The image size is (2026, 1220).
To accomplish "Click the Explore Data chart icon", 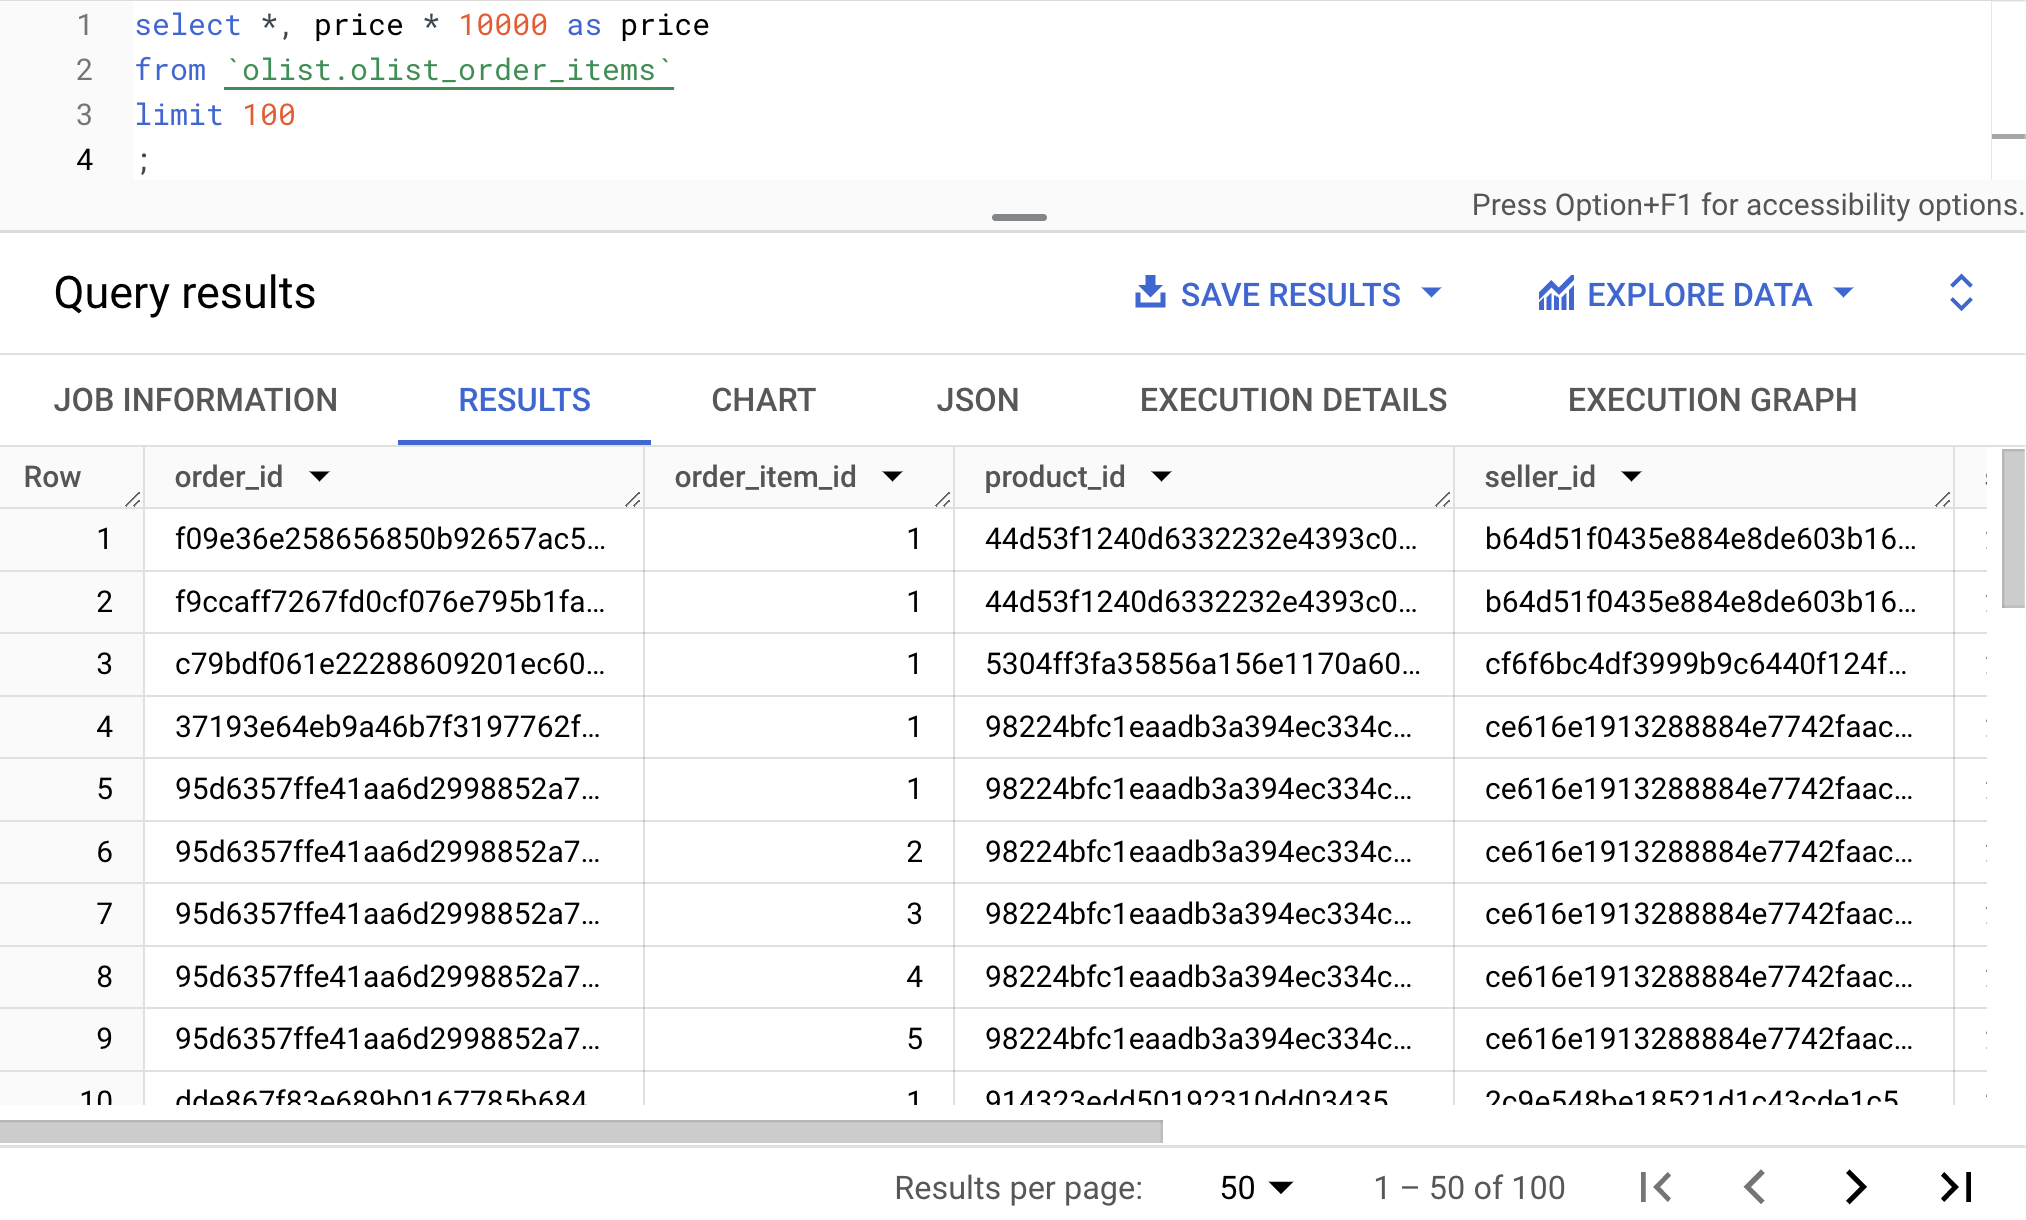I will click(x=1556, y=294).
